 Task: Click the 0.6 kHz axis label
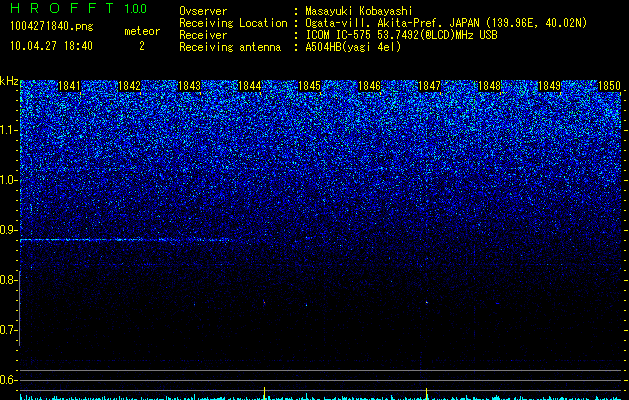[9, 380]
